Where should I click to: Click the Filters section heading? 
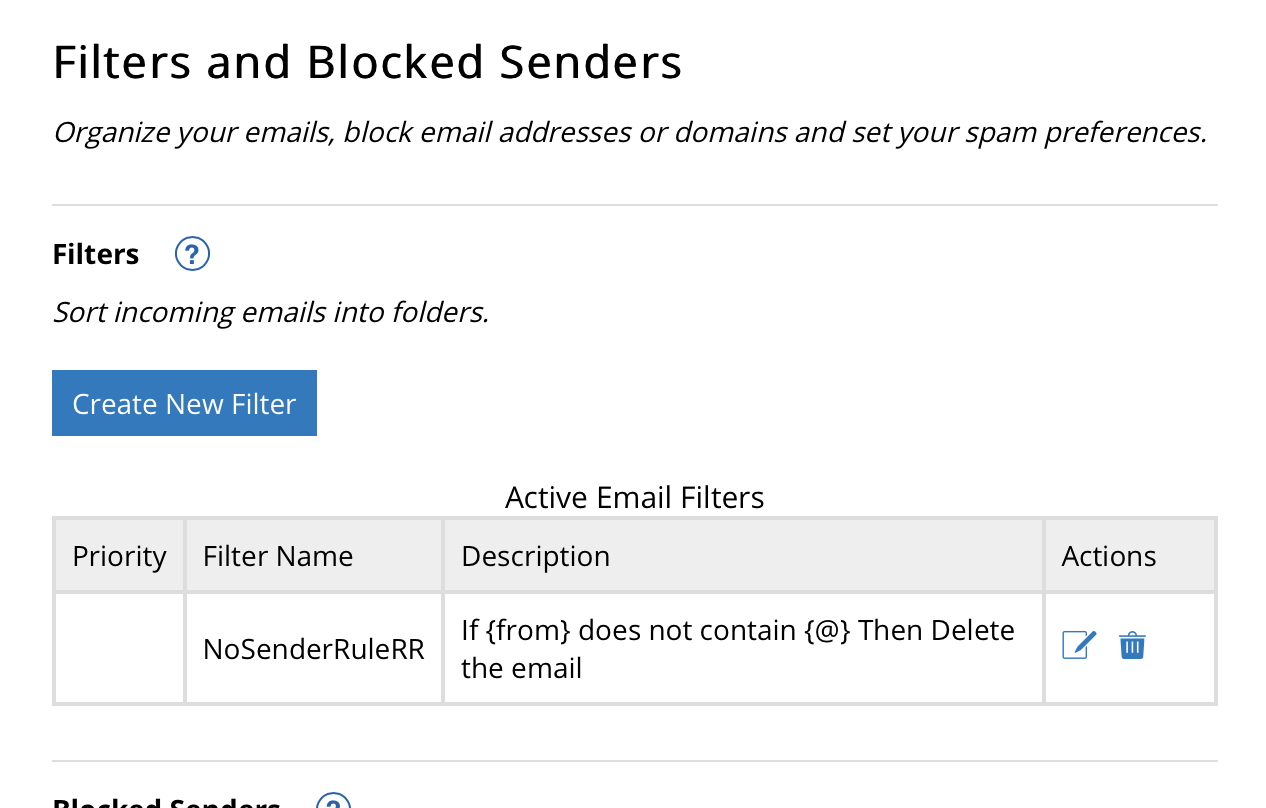click(96, 254)
